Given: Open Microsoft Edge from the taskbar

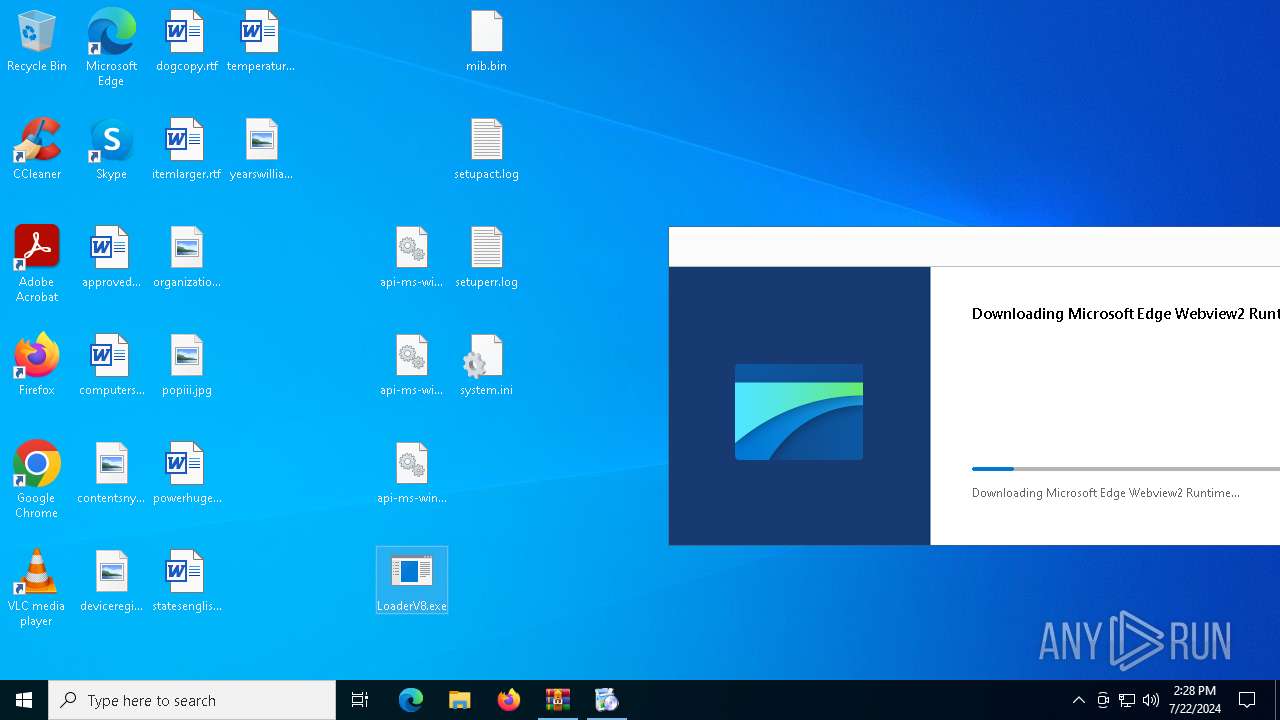Looking at the screenshot, I should pos(411,700).
